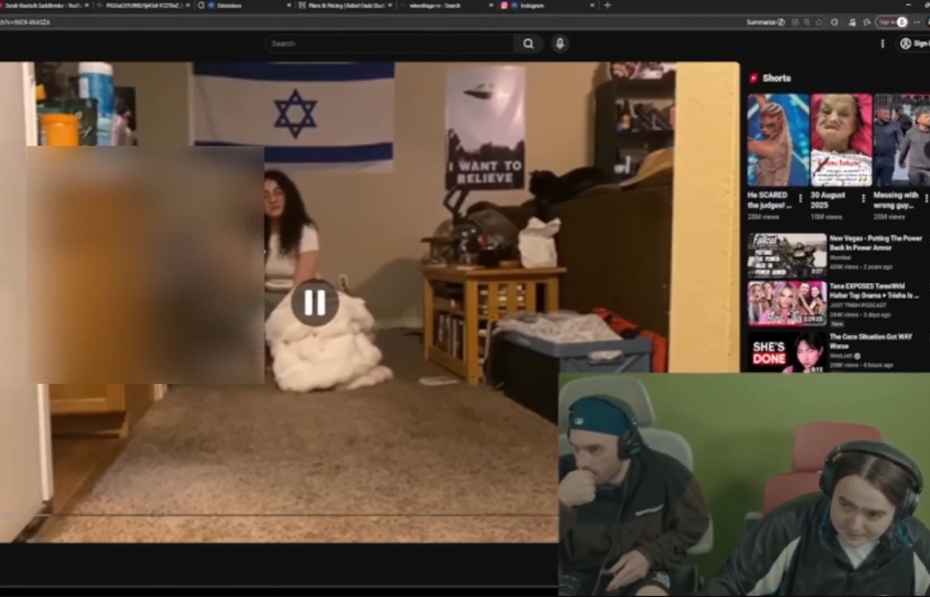Click 'He SCARED the judges!' short title
This screenshot has width=930, height=597.
point(769,200)
